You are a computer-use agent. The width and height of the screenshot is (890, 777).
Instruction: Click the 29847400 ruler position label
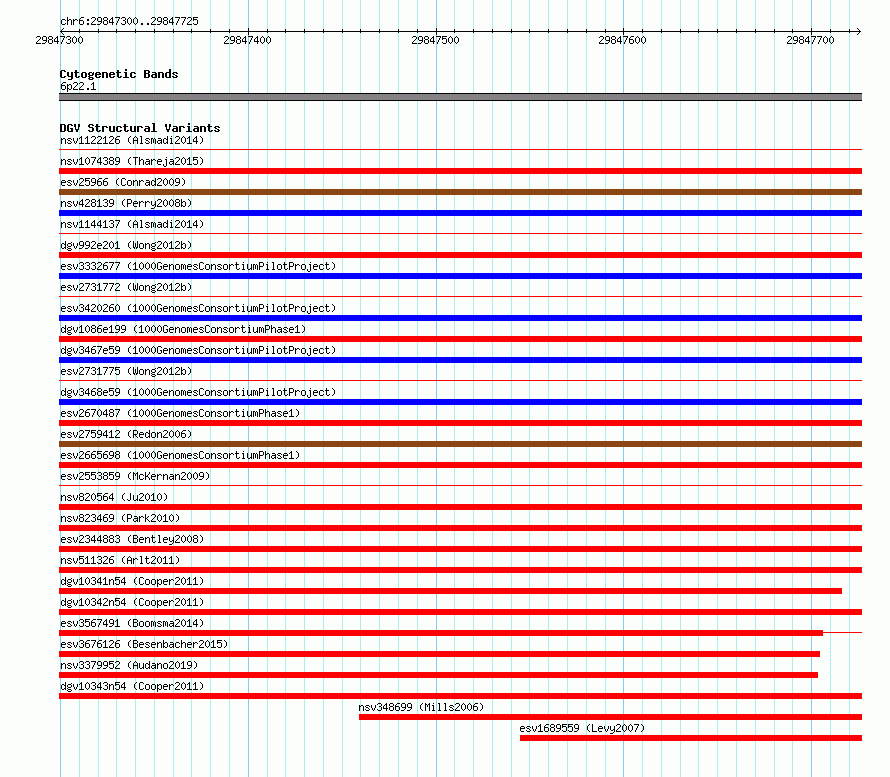tap(247, 40)
